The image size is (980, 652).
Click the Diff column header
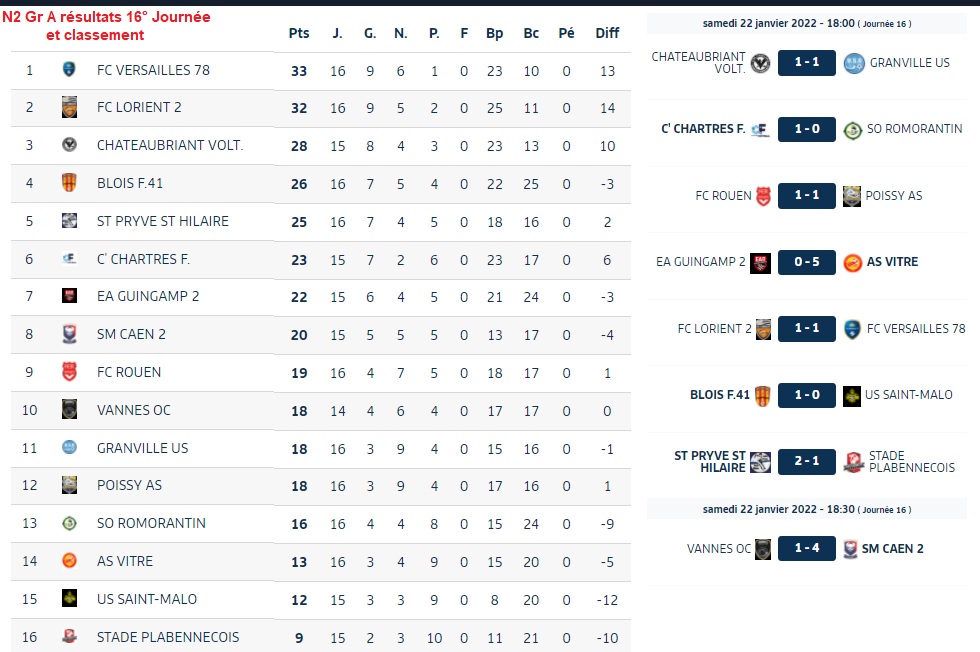[x=607, y=33]
